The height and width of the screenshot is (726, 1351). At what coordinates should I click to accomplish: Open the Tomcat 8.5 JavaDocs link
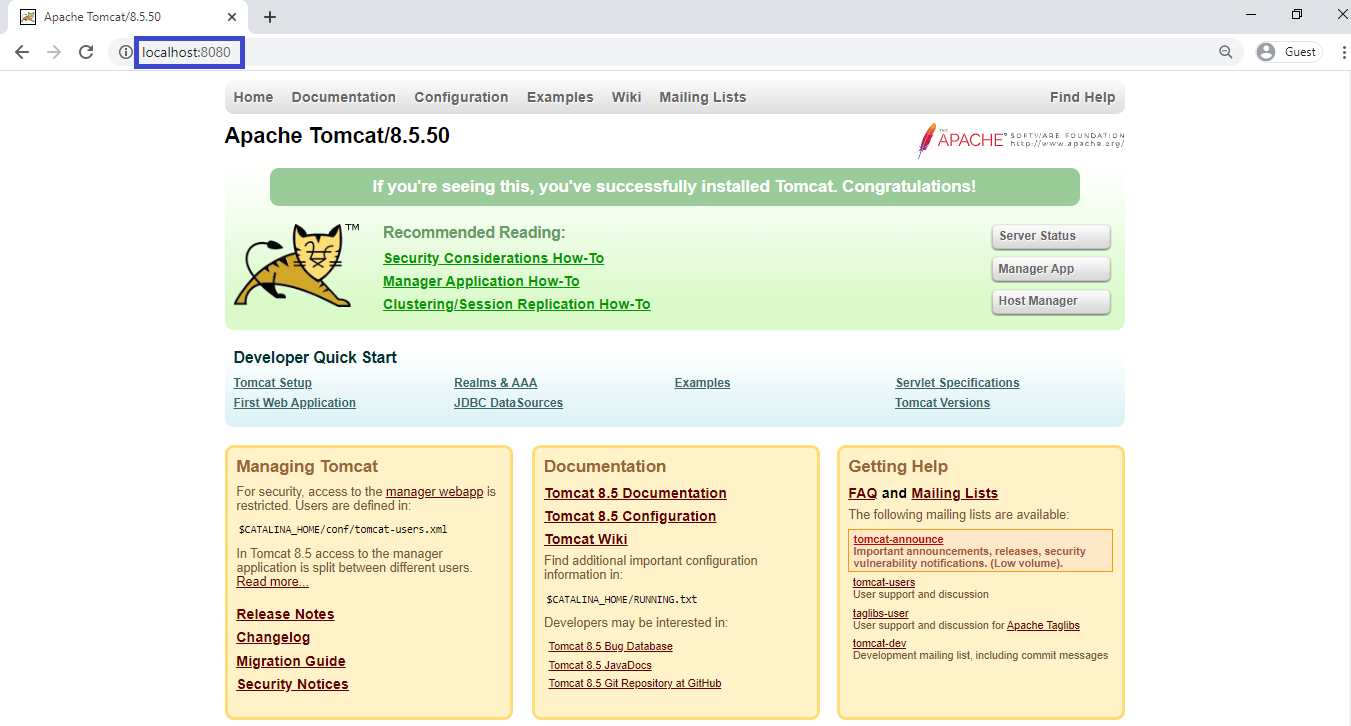(x=600, y=665)
